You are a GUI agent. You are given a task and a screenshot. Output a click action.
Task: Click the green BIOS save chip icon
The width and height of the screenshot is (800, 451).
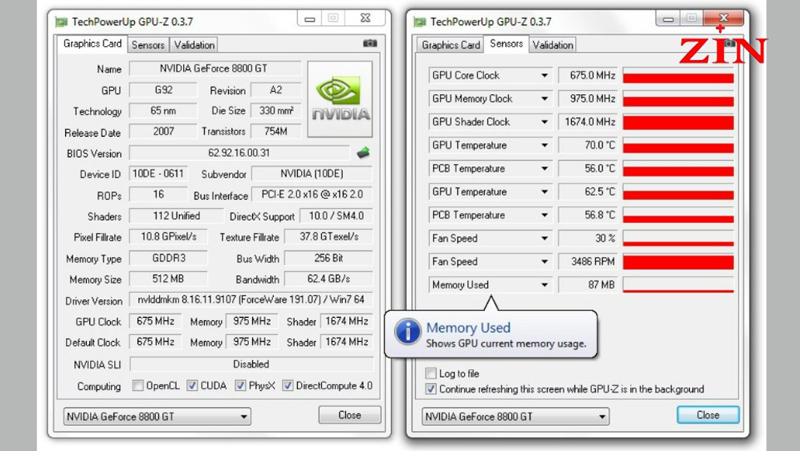coord(363,153)
